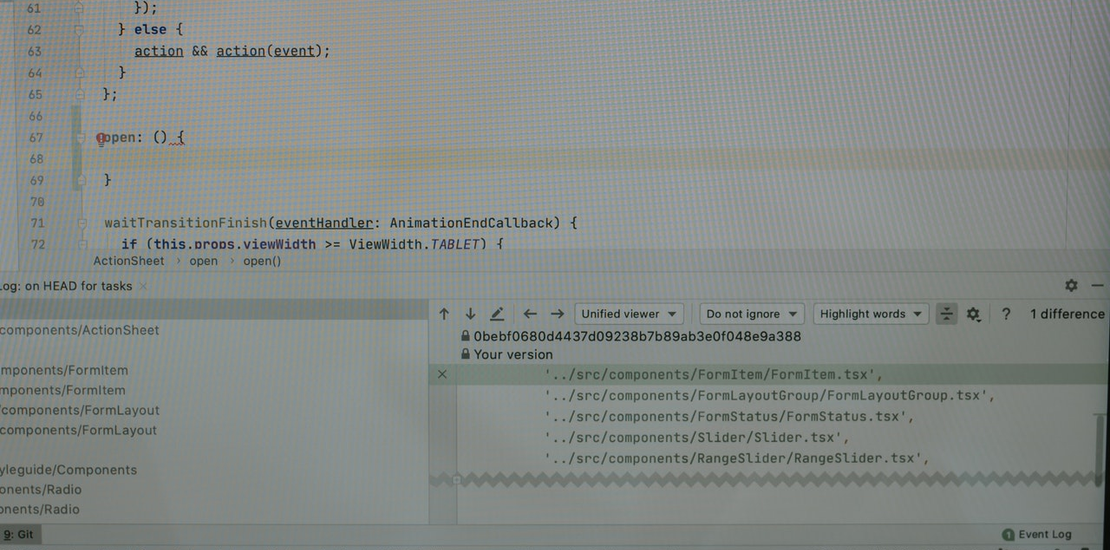
Task: Toggle code fold marker on line 62
Action: (79, 30)
